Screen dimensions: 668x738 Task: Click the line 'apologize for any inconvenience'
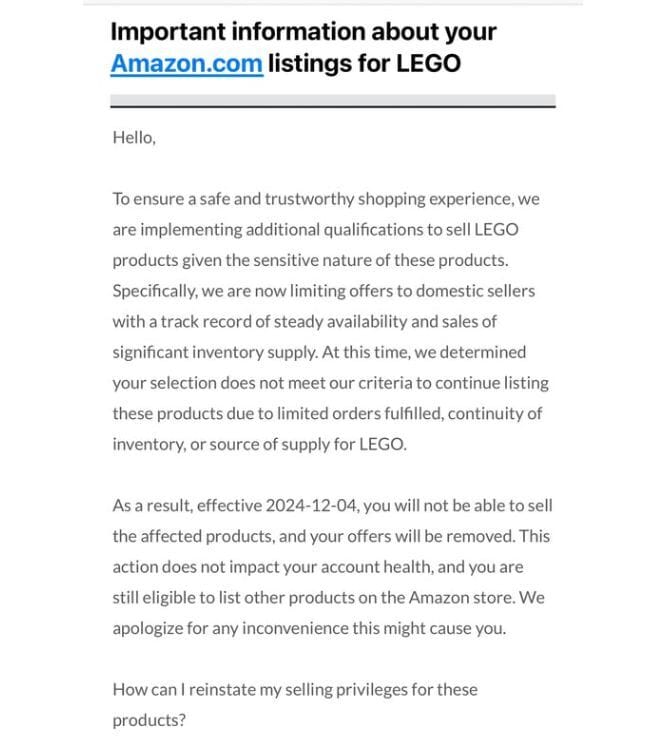[309, 628]
